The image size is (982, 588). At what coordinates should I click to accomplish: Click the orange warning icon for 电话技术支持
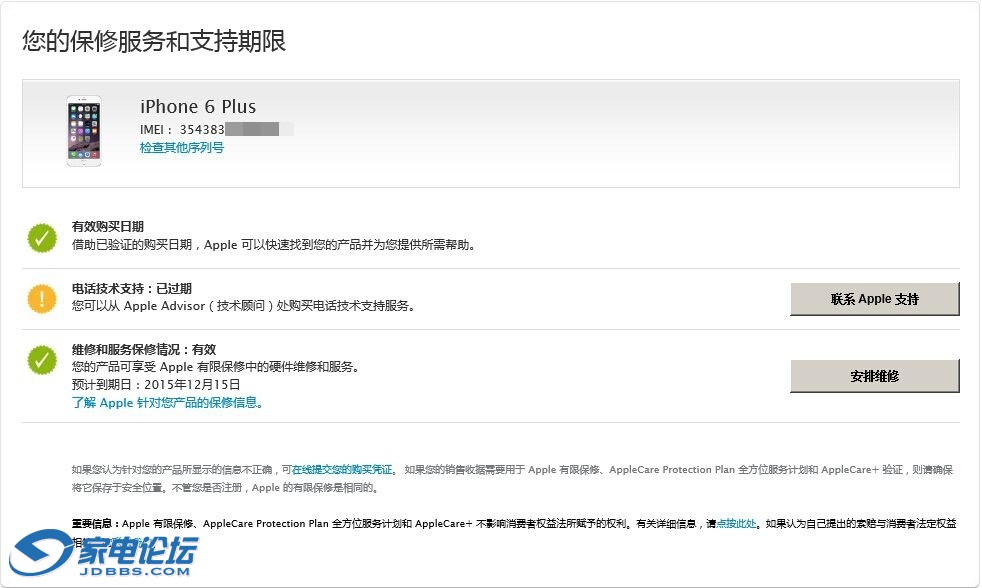42,298
